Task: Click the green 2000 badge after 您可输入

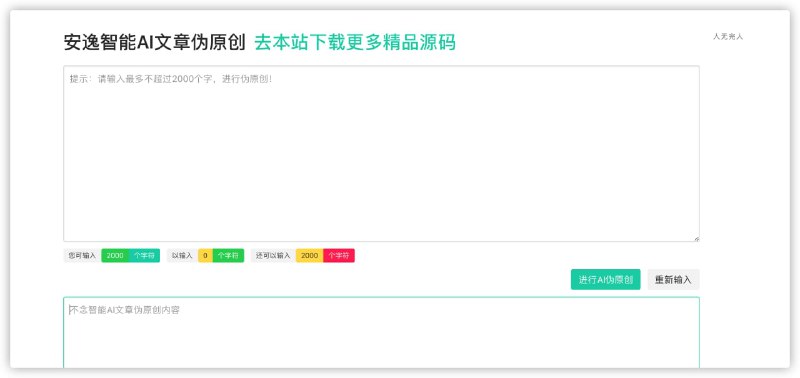Action: tap(115, 256)
